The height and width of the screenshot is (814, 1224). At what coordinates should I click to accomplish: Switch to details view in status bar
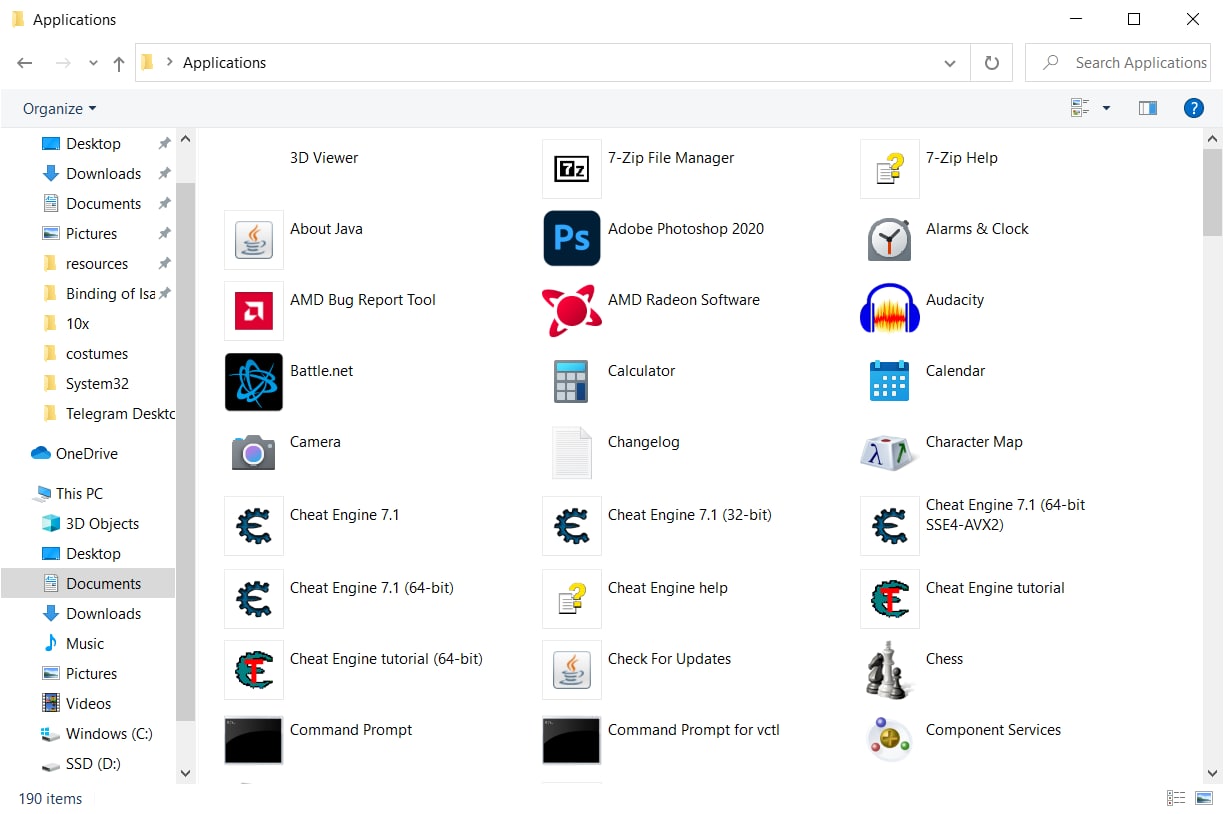(x=1175, y=798)
